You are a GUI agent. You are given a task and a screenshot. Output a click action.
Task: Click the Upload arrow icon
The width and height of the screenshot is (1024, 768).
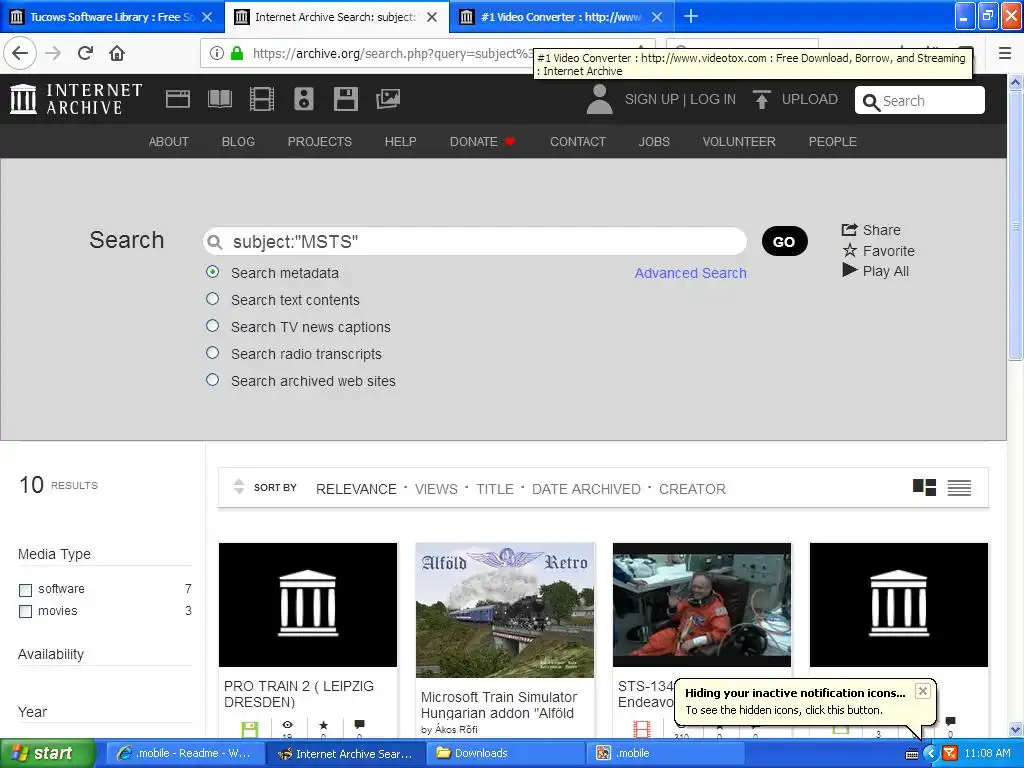[761, 99]
